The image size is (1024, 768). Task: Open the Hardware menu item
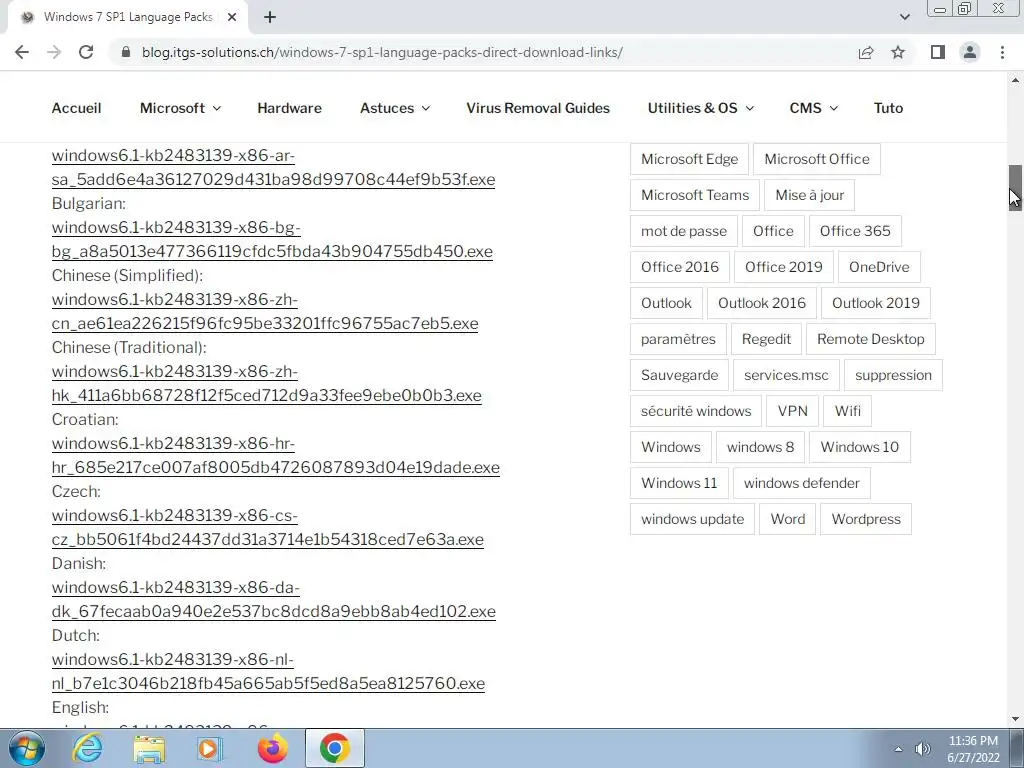click(x=289, y=108)
